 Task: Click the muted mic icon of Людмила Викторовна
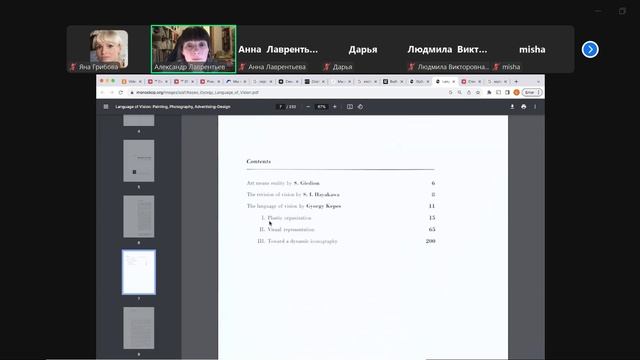click(x=411, y=67)
